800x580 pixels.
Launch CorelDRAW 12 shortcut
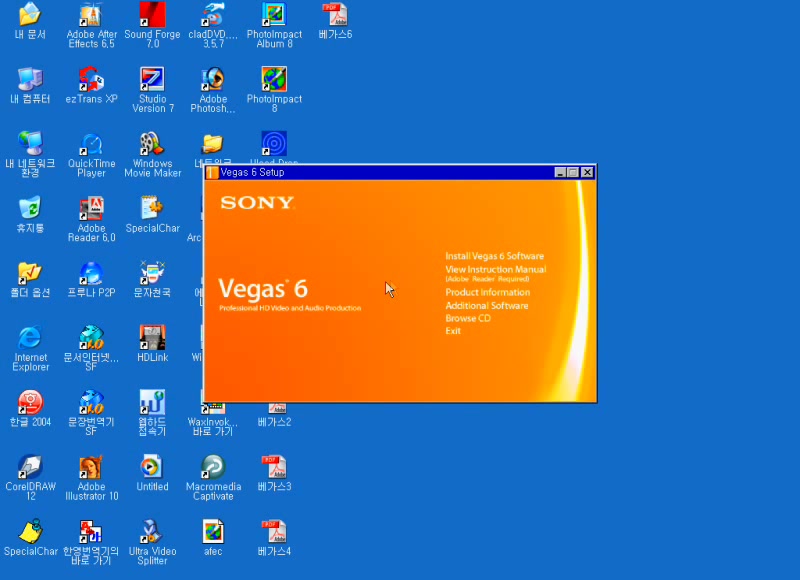click(30, 467)
